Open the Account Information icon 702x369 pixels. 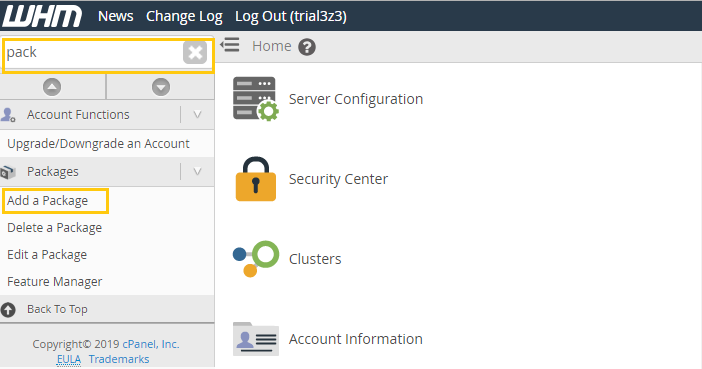256,339
